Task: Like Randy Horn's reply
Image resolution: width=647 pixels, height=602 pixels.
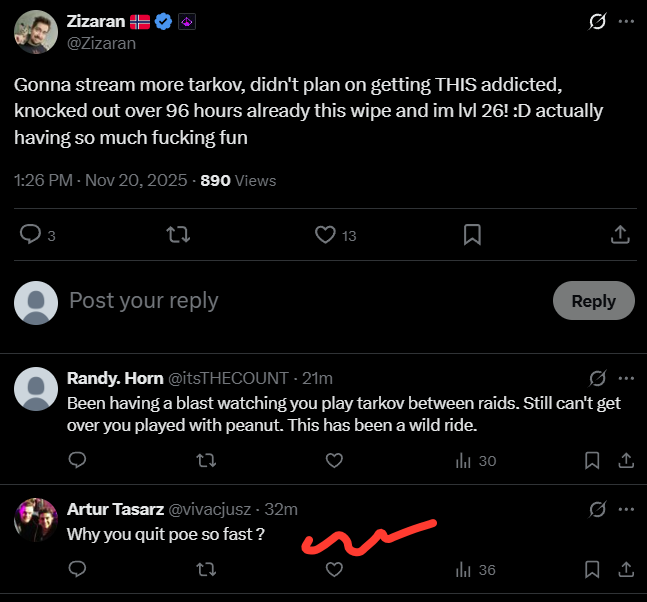Action: [x=335, y=461]
